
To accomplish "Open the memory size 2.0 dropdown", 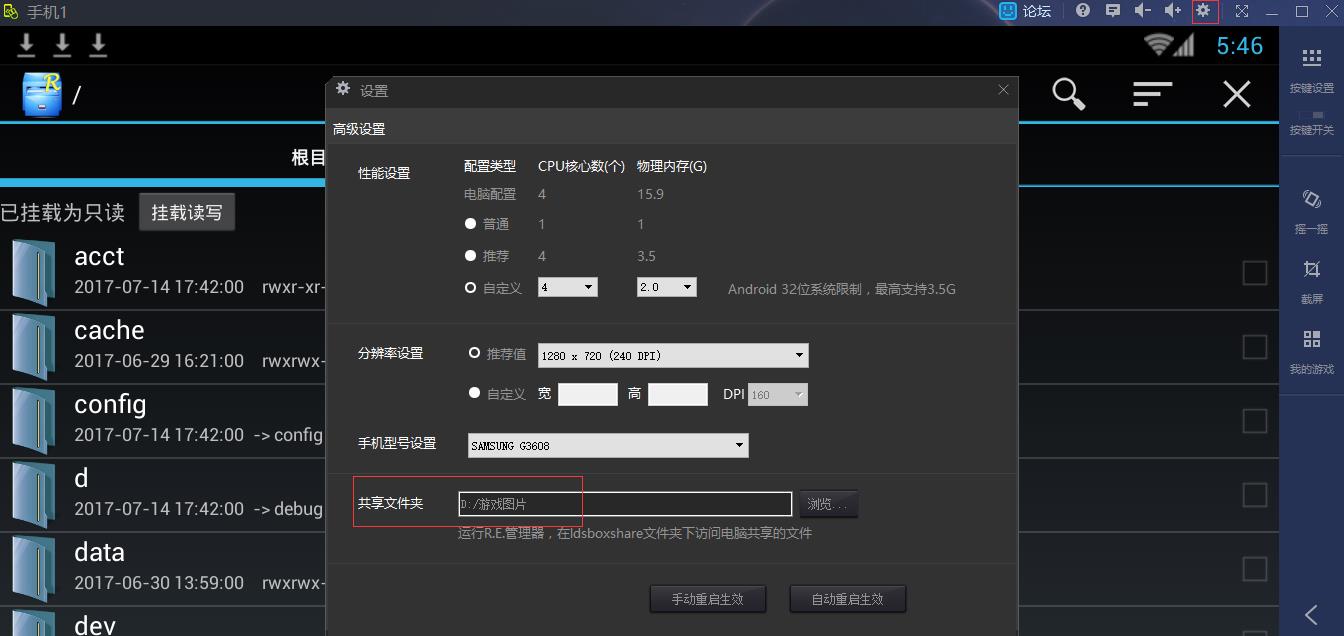I will pos(666,287).
